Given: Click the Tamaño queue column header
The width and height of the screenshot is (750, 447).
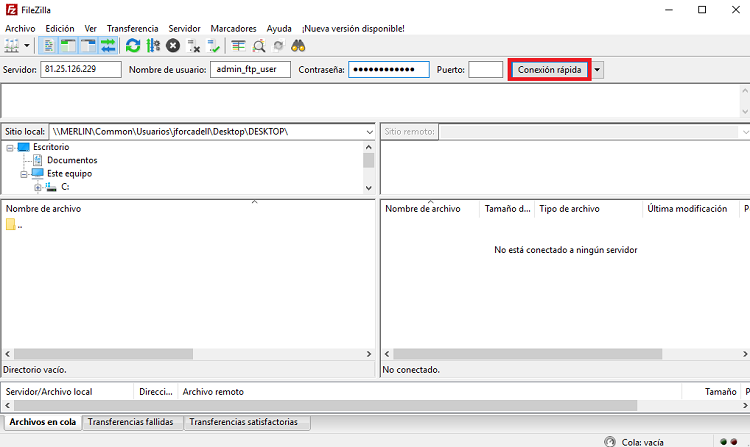Looking at the screenshot, I should click(x=720, y=392).
